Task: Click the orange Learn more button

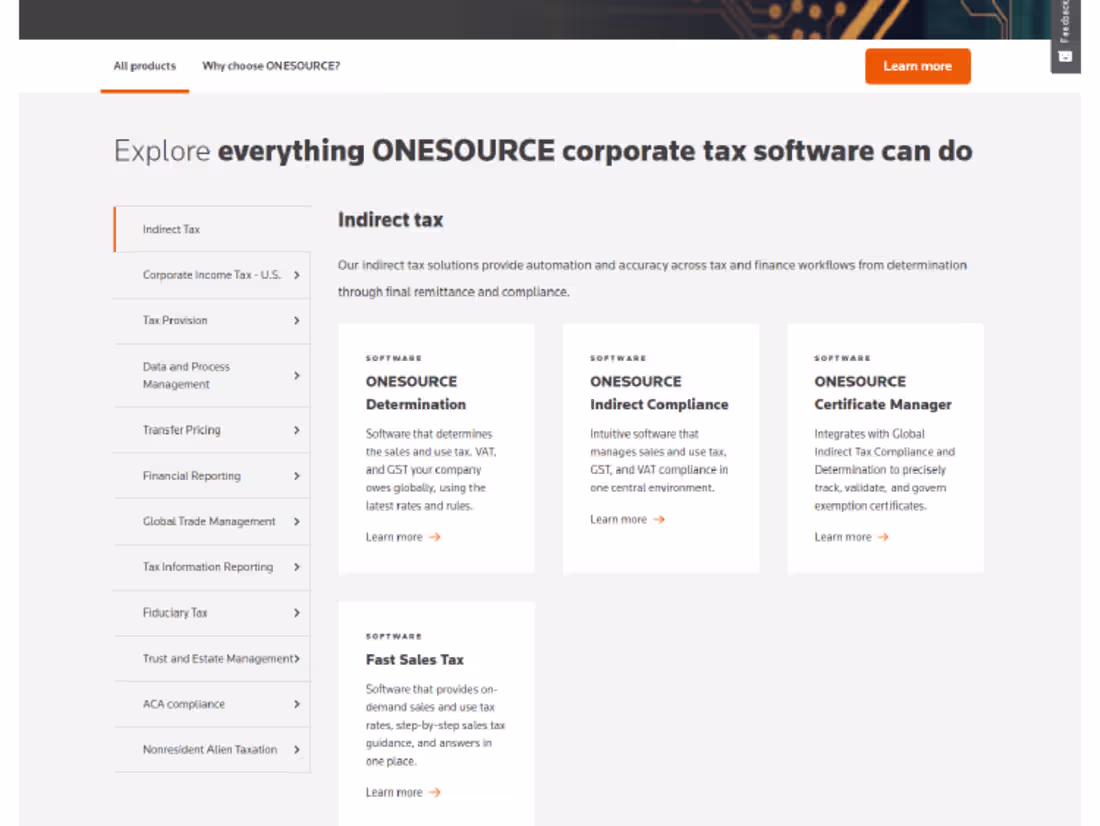Action: (917, 66)
